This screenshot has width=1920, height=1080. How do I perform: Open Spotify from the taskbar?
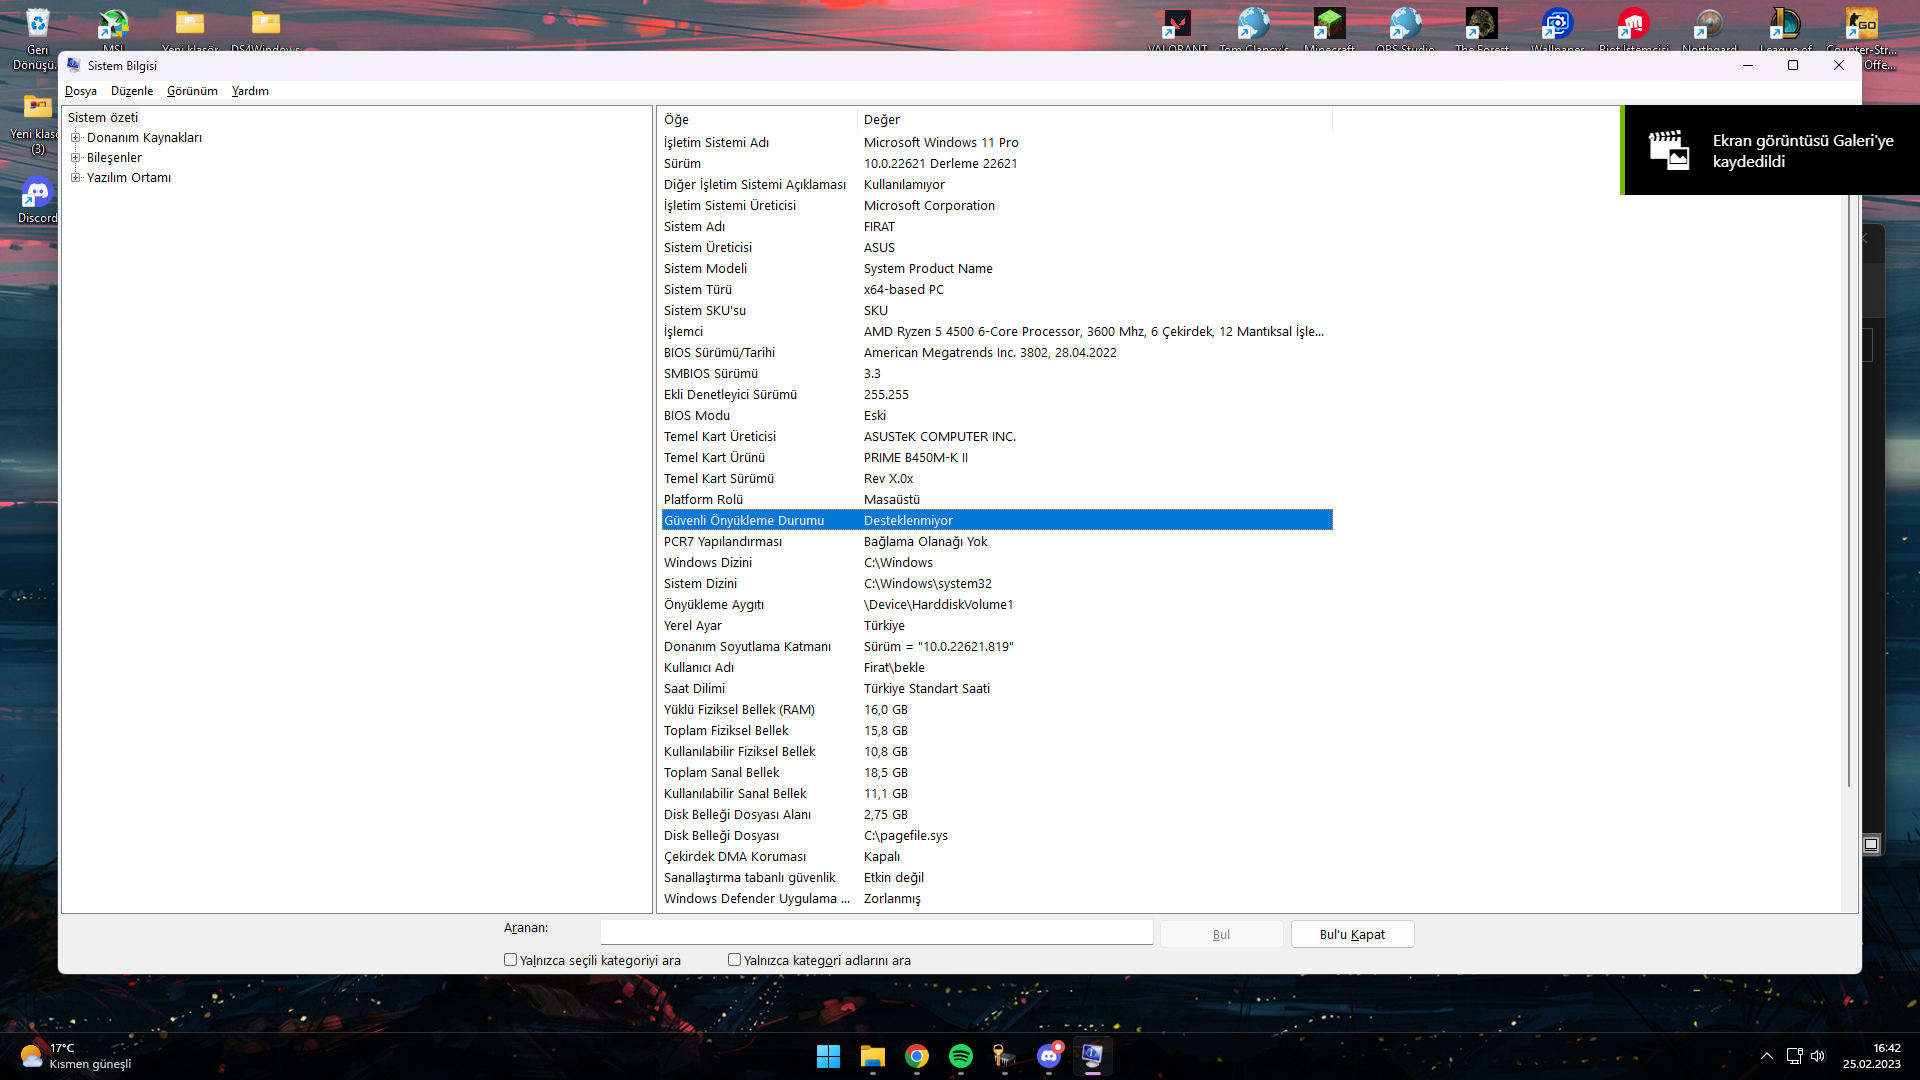click(x=960, y=1056)
